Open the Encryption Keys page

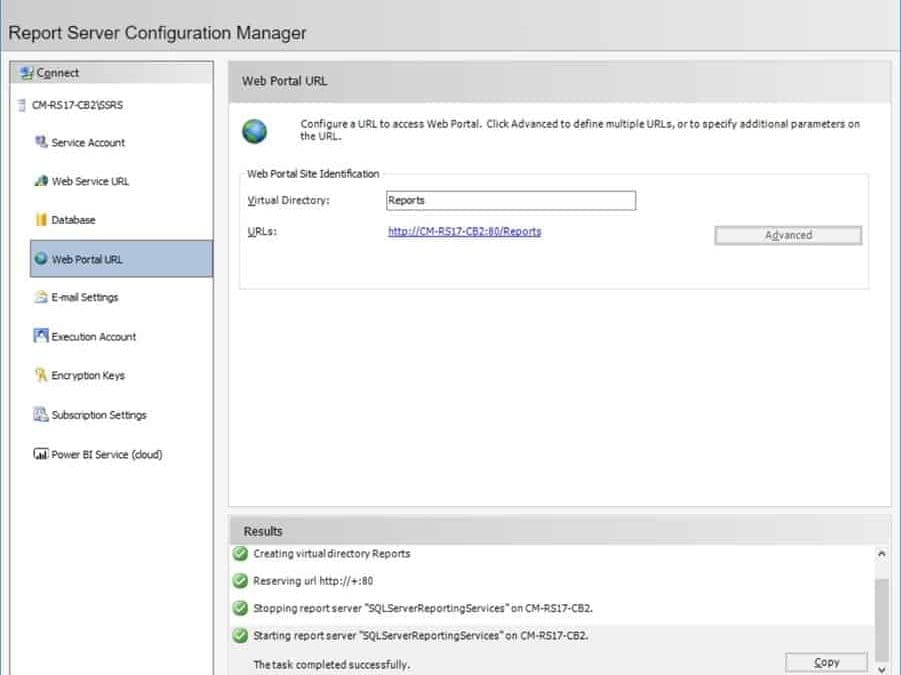click(88, 376)
